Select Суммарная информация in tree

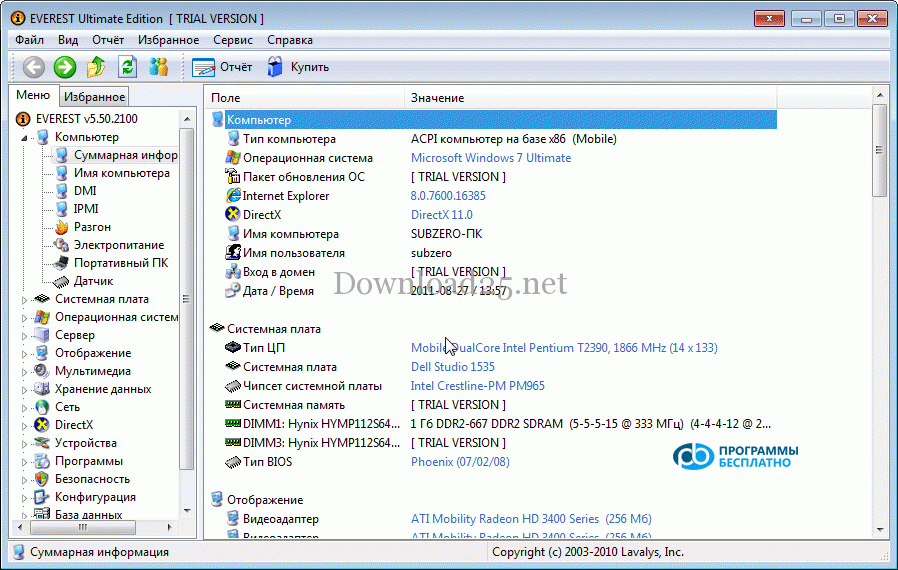pyautogui.click(x=125, y=155)
